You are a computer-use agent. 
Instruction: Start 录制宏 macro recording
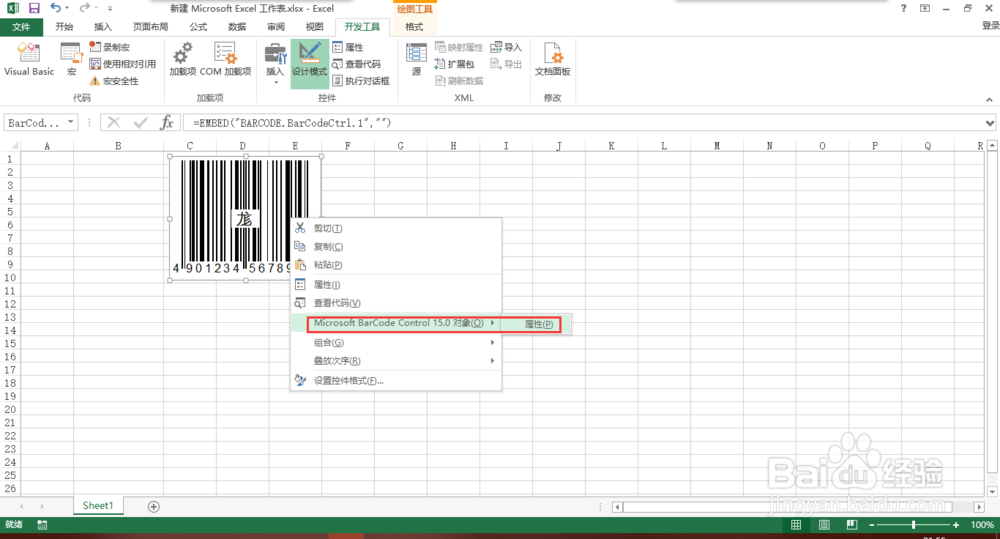point(110,47)
